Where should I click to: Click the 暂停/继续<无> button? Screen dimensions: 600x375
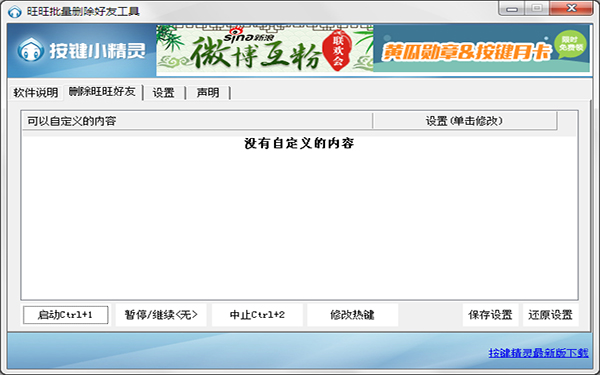click(x=161, y=315)
